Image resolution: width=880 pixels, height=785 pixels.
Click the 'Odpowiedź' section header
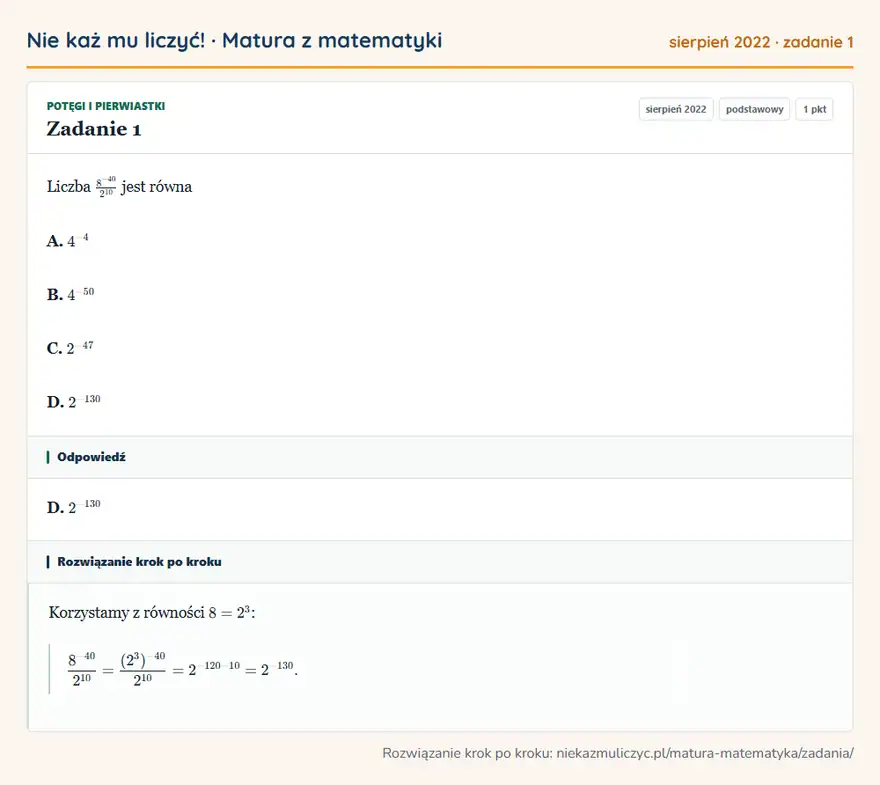click(x=440, y=457)
